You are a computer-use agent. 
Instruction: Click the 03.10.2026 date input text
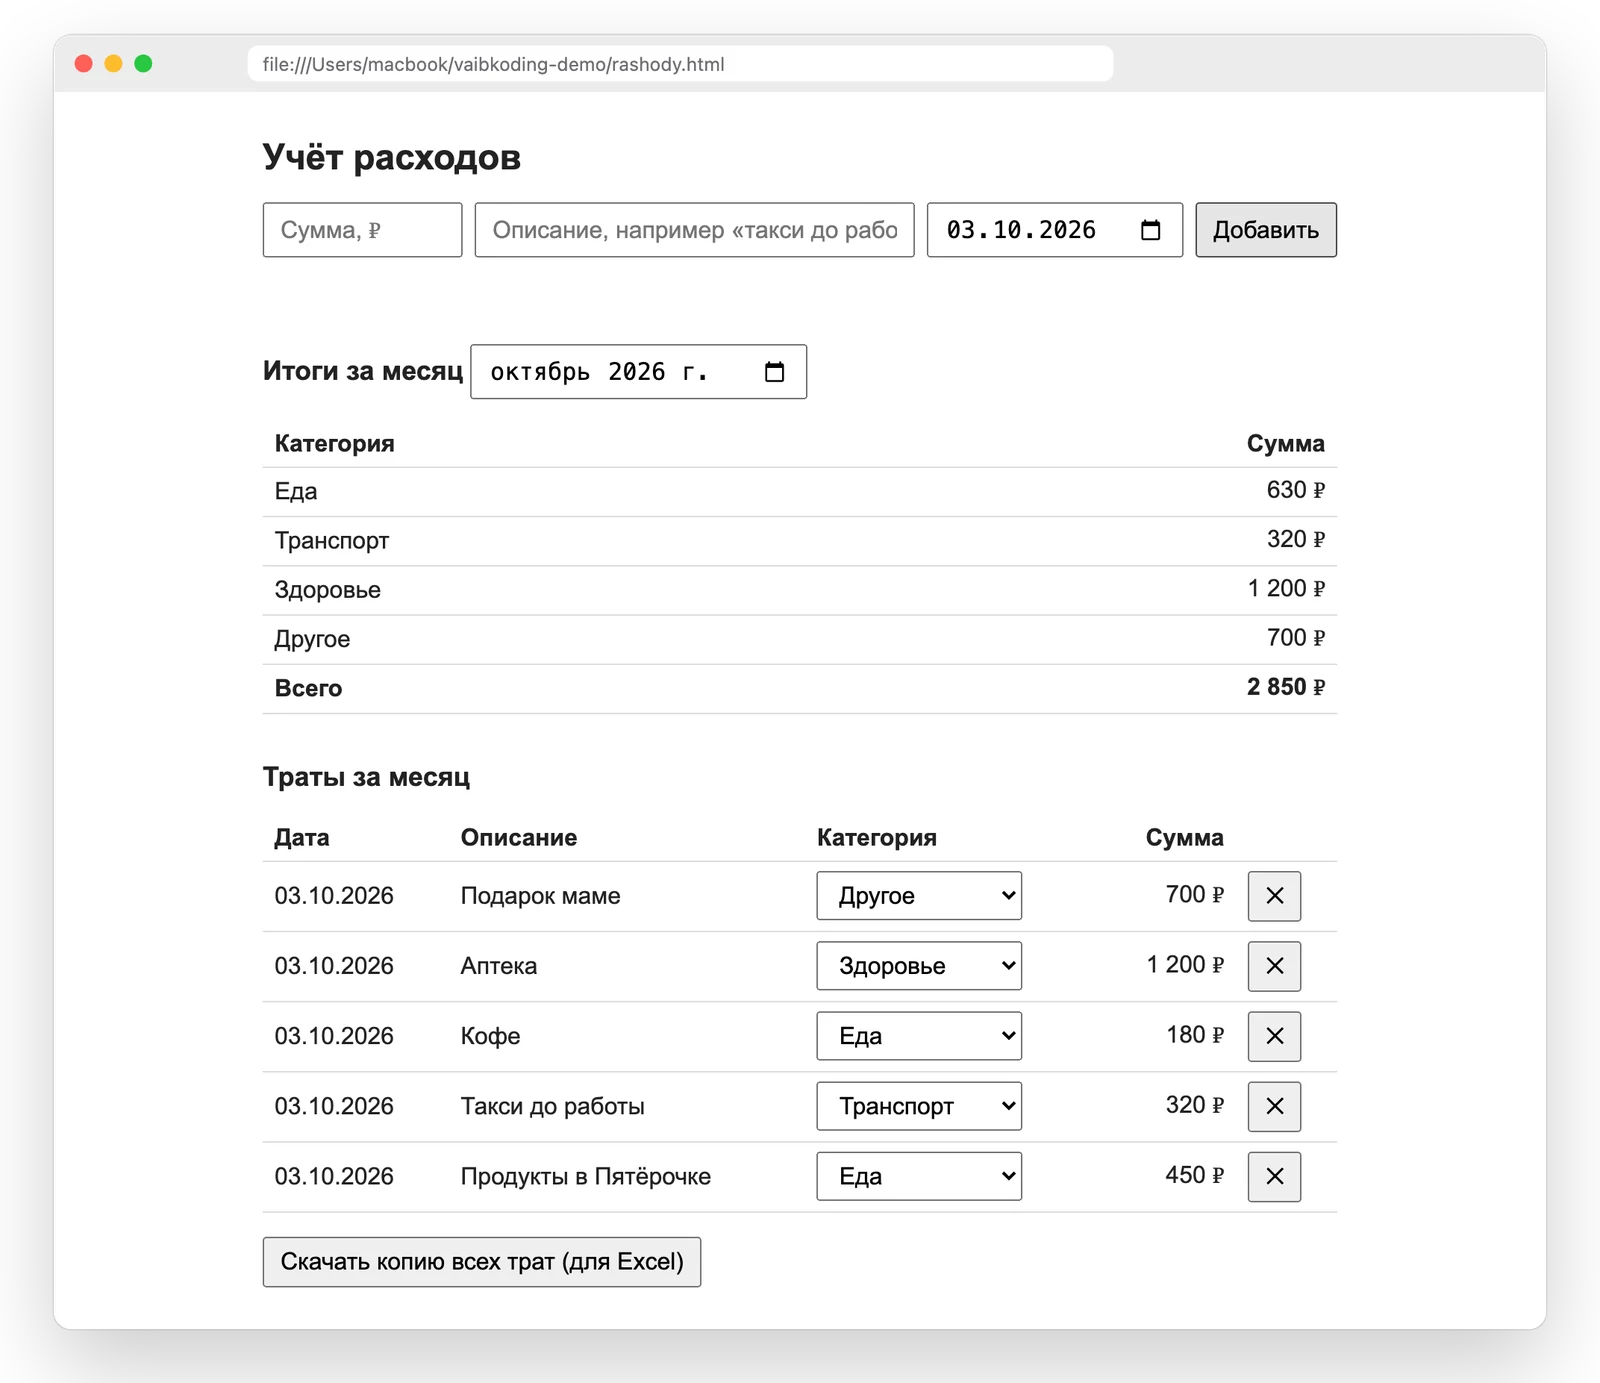(1021, 230)
